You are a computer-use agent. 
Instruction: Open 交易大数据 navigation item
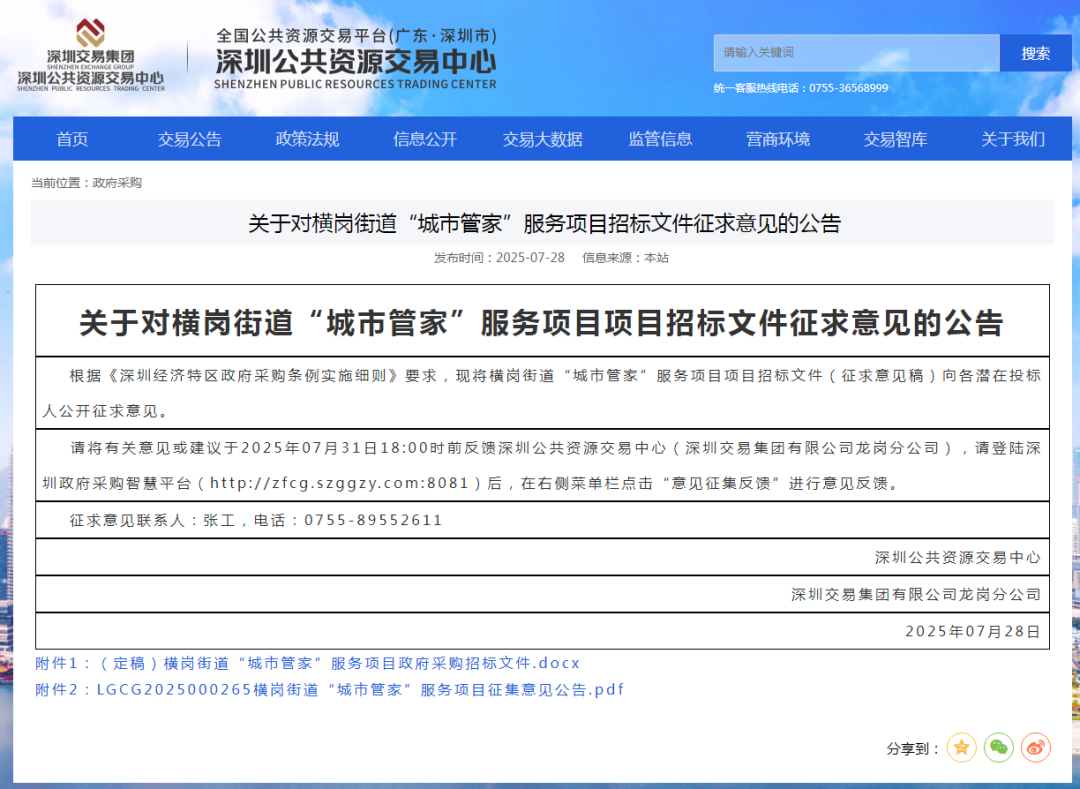click(x=542, y=139)
